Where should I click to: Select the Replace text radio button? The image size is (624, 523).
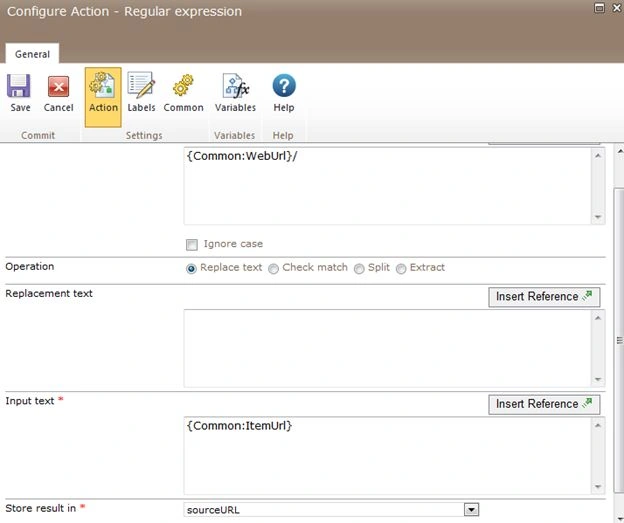coord(191,269)
